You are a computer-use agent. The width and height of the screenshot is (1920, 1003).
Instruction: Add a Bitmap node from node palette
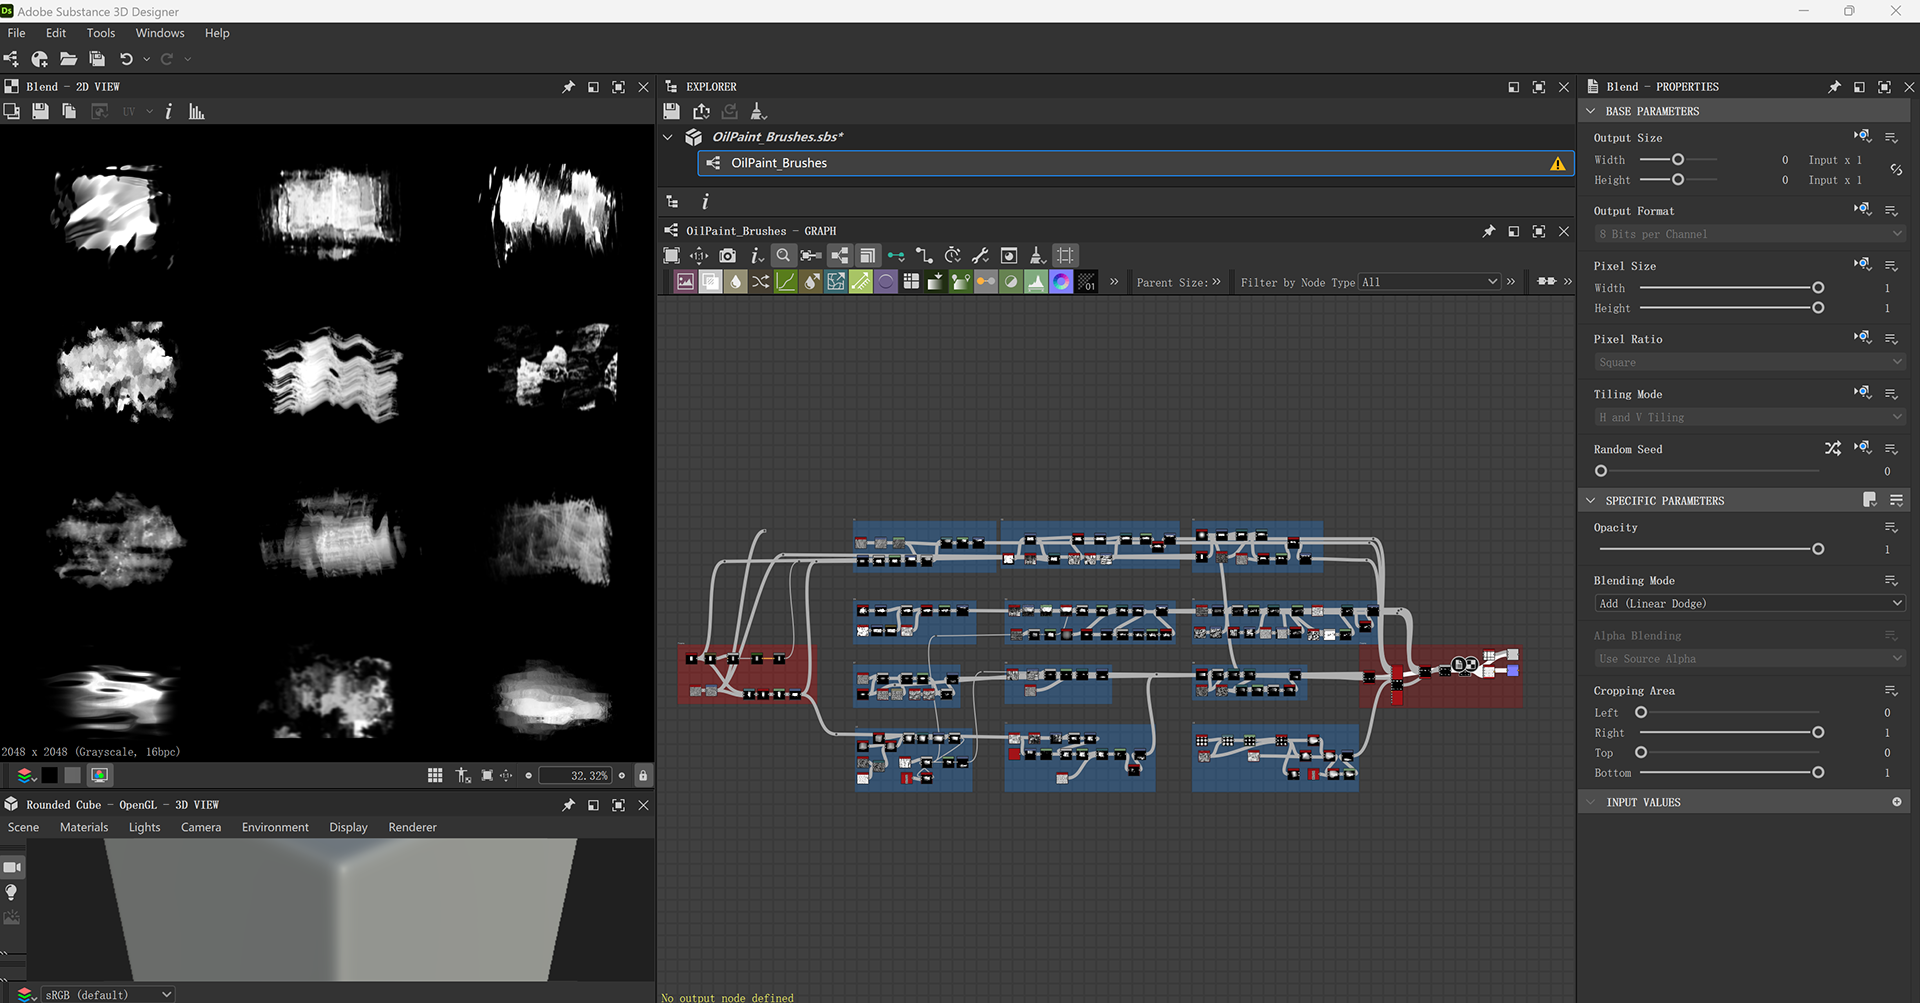(x=685, y=282)
